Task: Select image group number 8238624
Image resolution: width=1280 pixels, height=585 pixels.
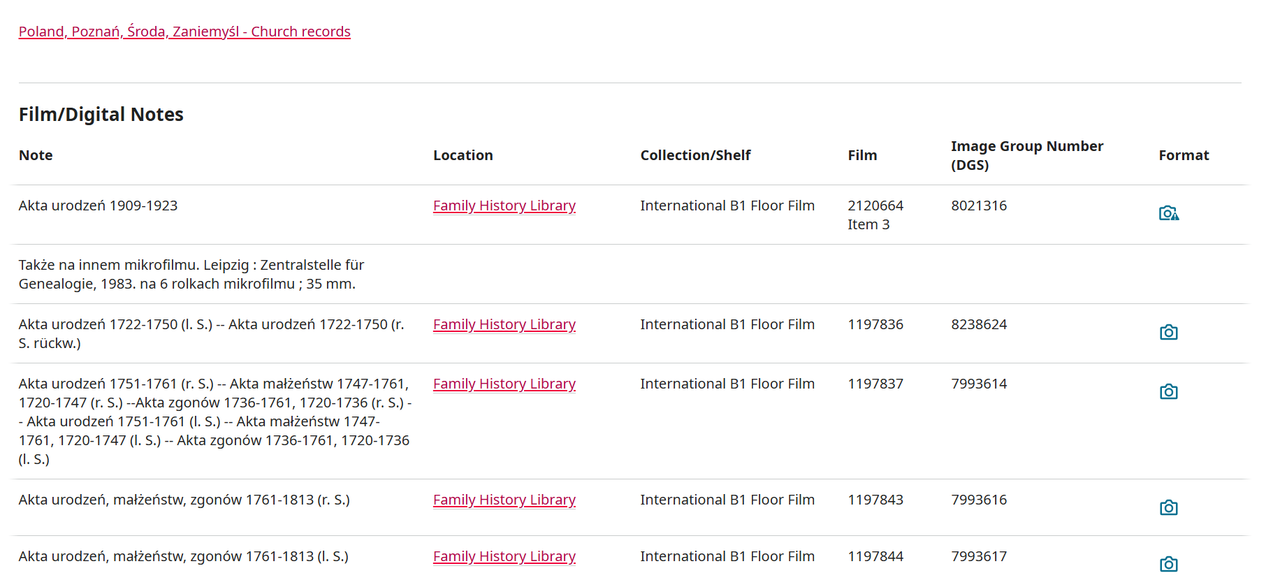Action: (979, 324)
